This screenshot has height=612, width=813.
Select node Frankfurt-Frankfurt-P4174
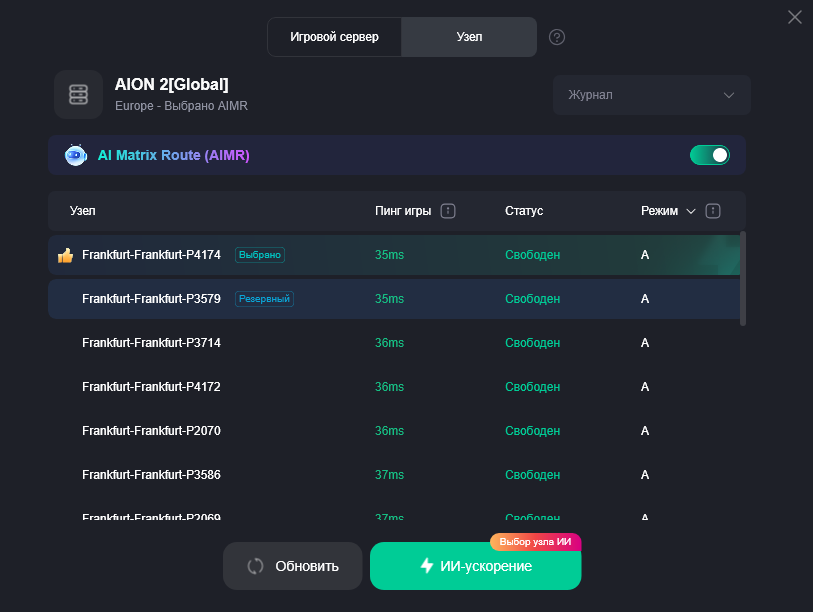394,255
